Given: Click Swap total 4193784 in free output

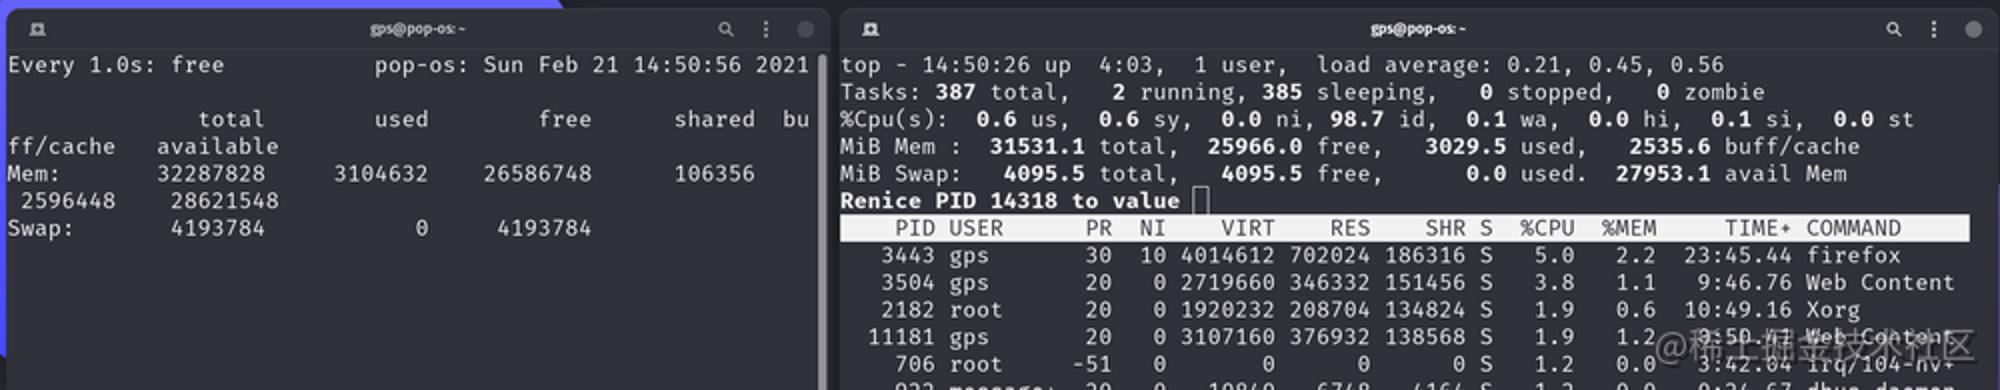Looking at the screenshot, I should 217,228.
